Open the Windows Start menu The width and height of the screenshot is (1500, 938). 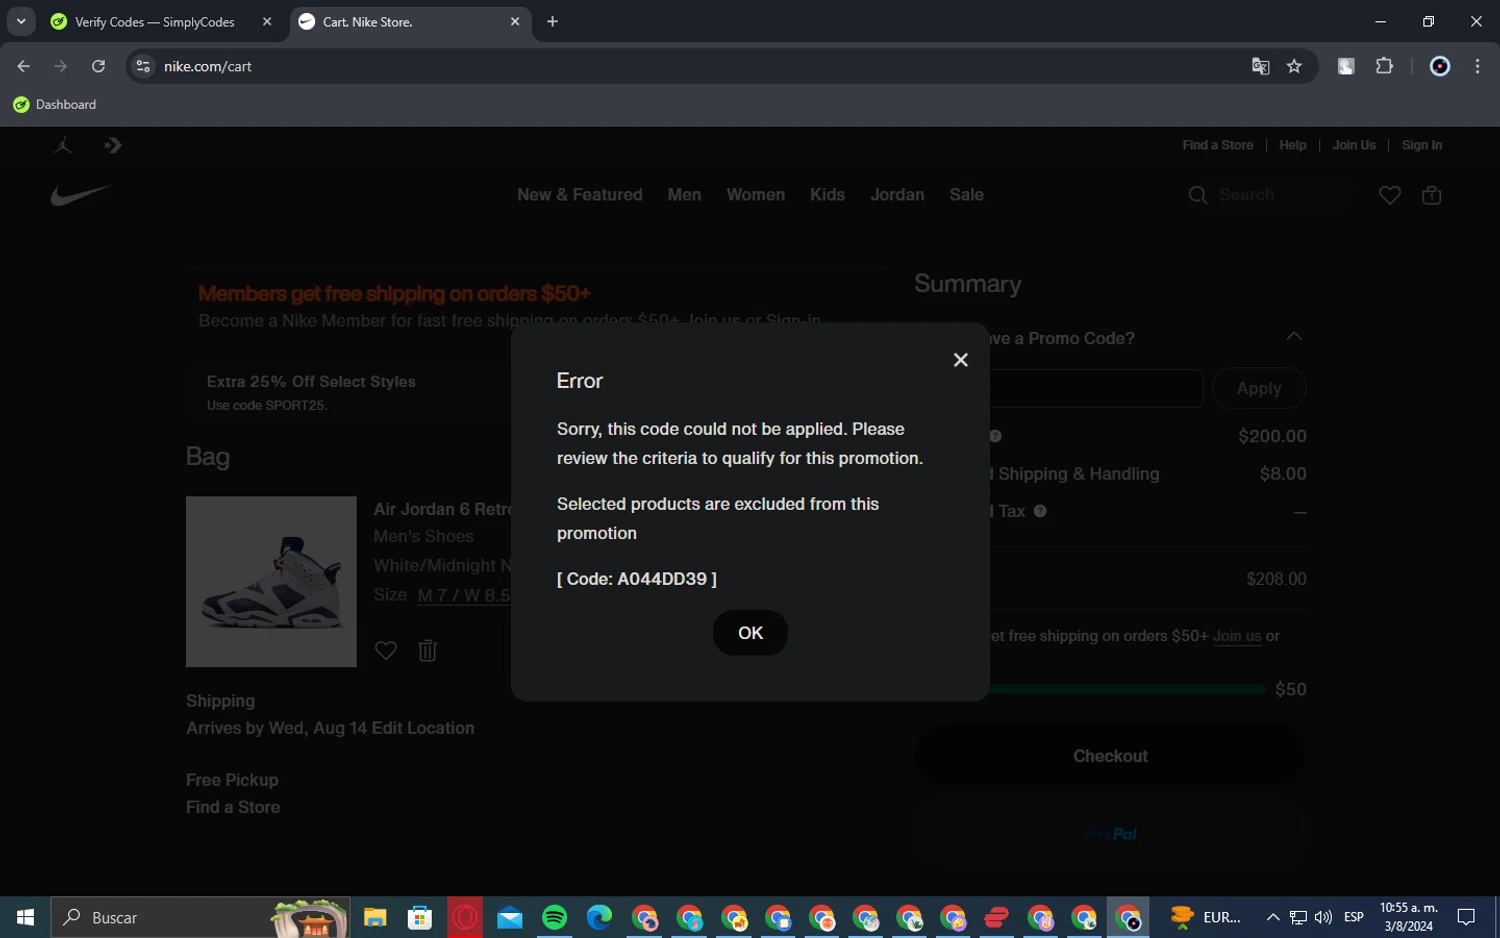[25, 917]
